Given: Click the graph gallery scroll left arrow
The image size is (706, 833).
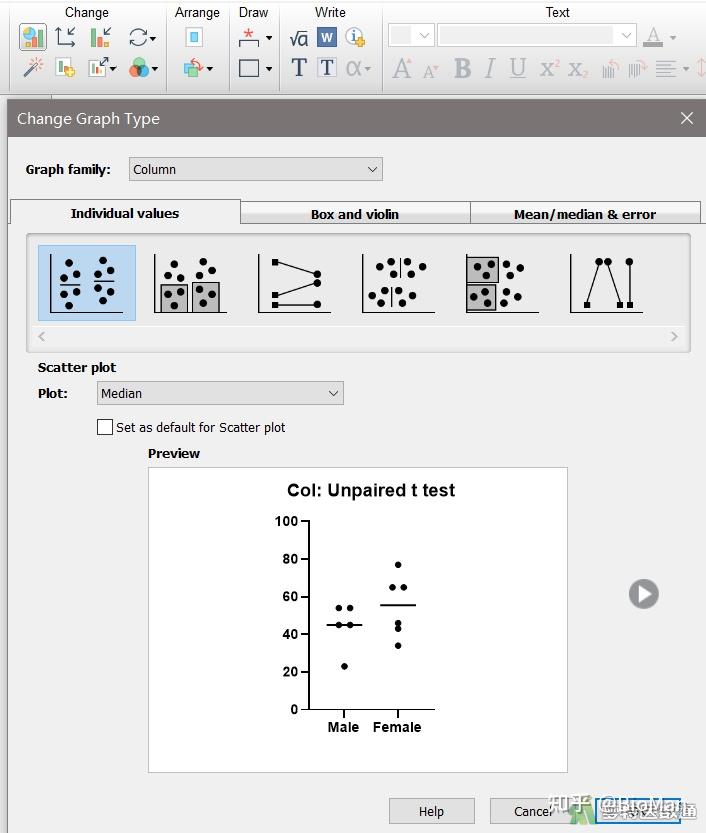Looking at the screenshot, I should [x=41, y=336].
